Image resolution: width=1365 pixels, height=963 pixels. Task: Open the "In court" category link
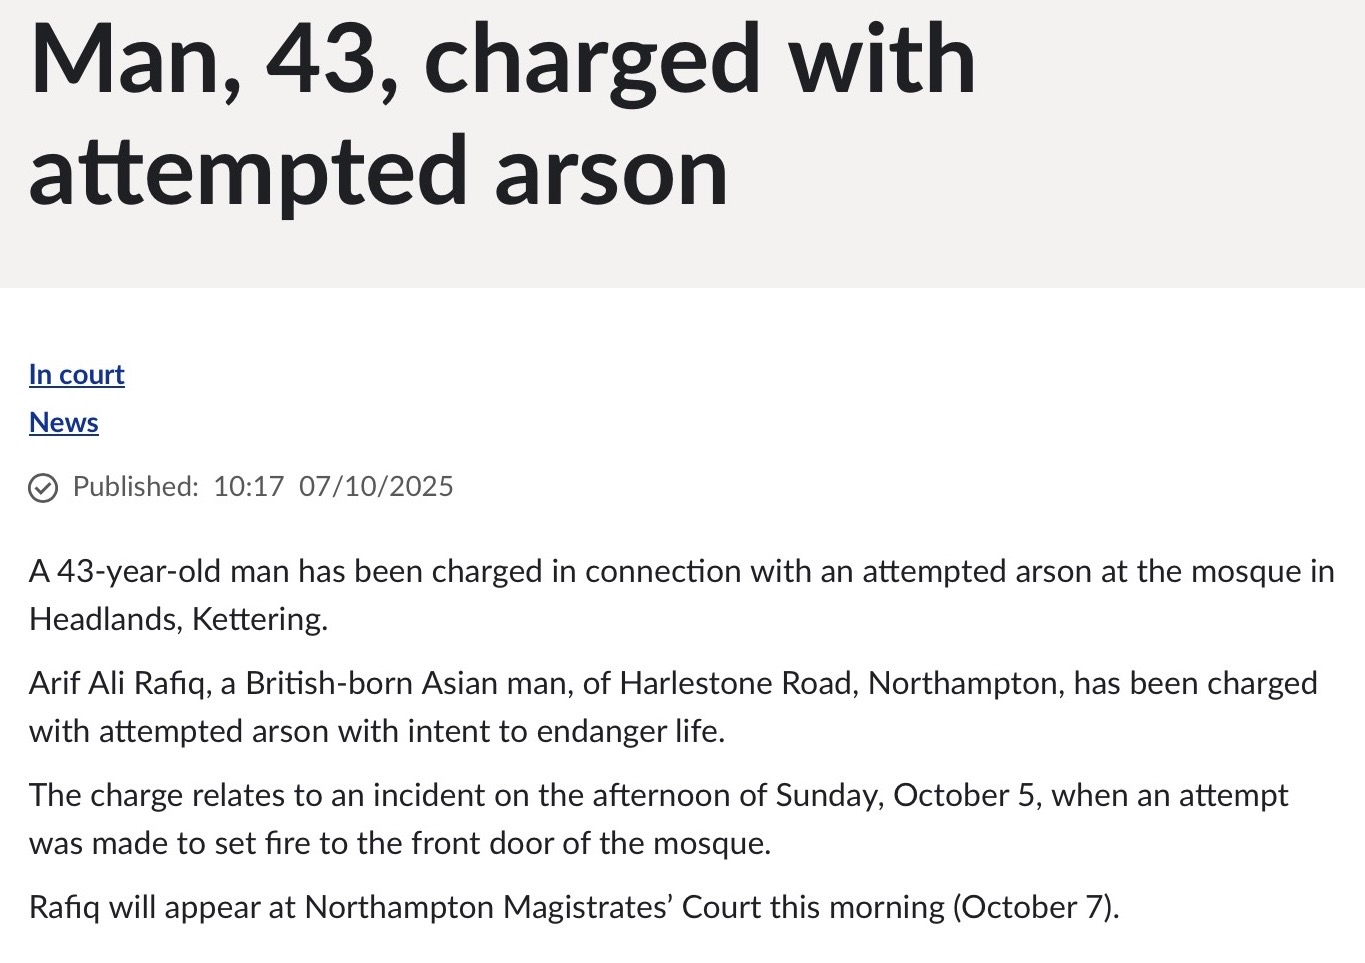pyautogui.click(x=77, y=374)
